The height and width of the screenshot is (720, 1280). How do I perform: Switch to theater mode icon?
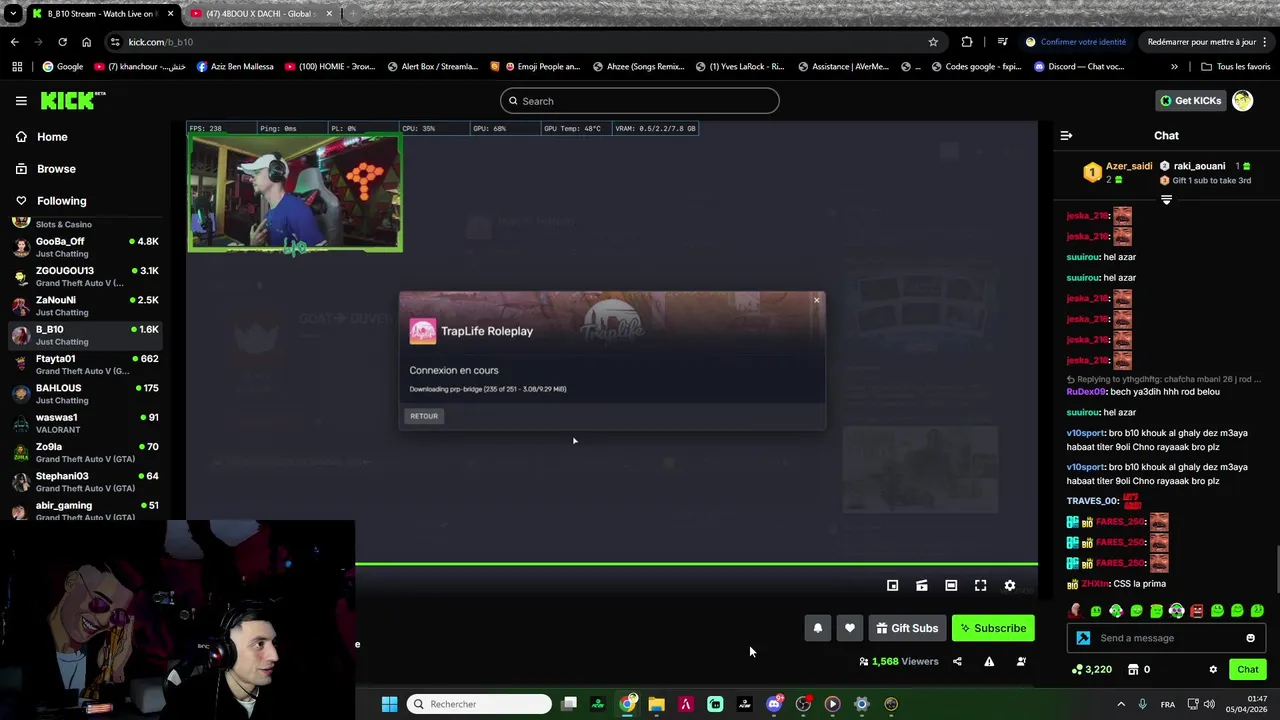[951, 586]
